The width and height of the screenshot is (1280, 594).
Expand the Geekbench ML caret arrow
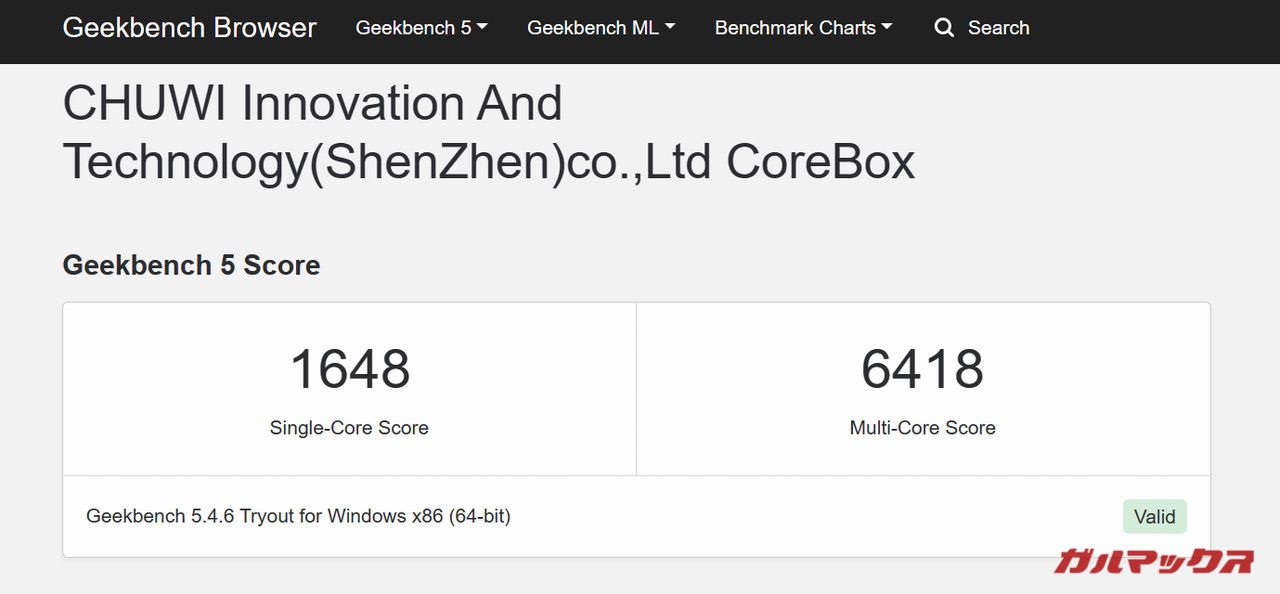(x=670, y=27)
